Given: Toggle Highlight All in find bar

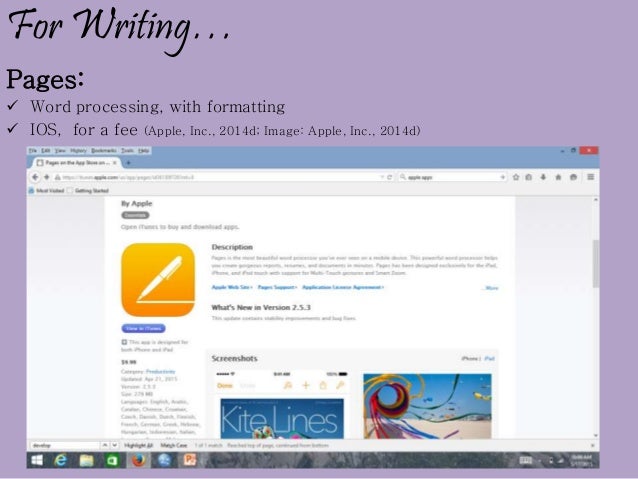Looking at the screenshot, I should click(x=138, y=446).
